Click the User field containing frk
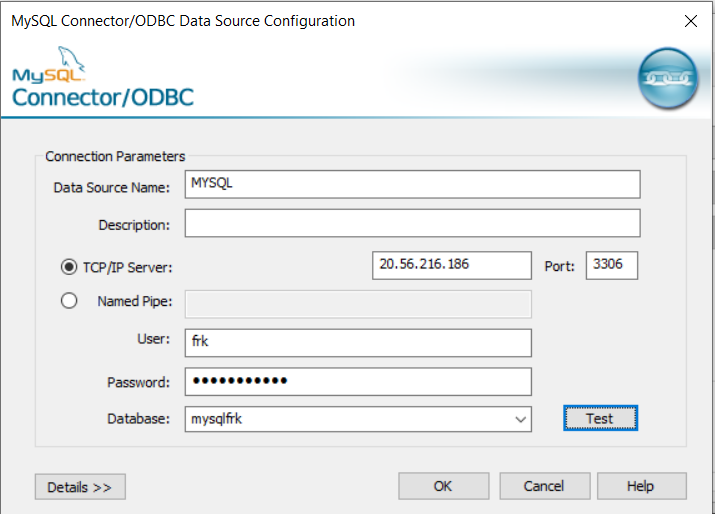The height and width of the screenshot is (514, 715). coord(358,343)
